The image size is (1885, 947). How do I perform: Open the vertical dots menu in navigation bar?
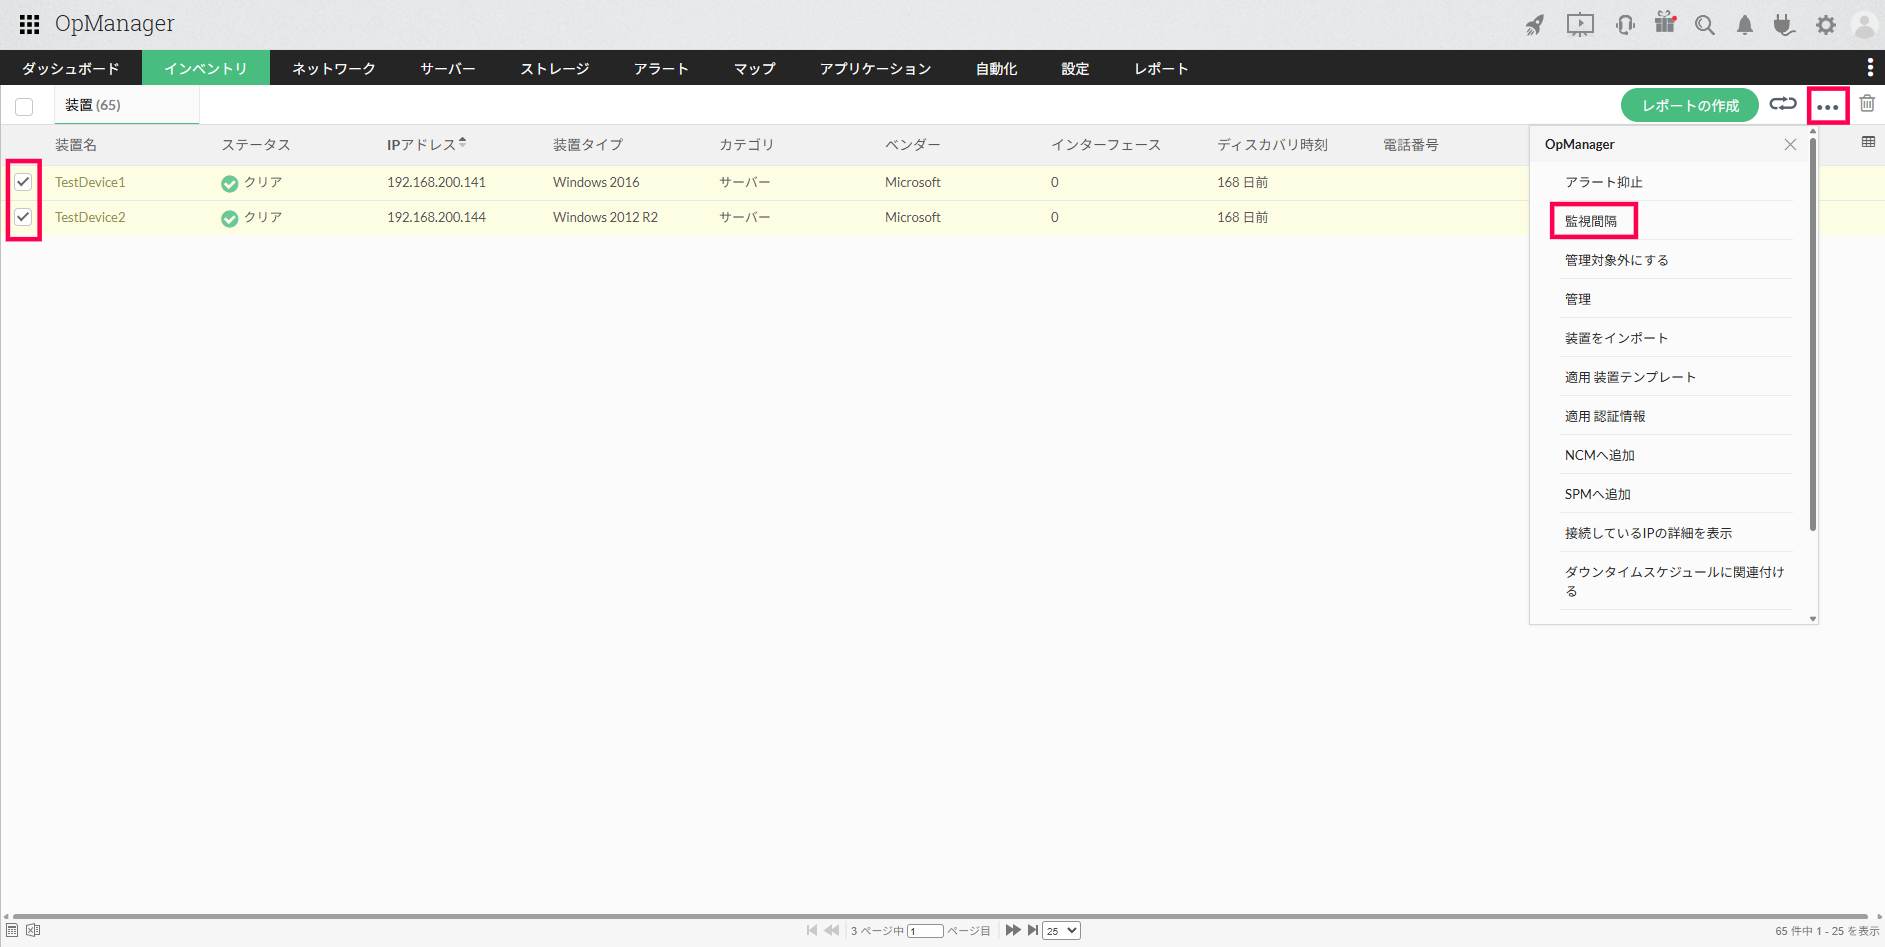click(x=1870, y=67)
